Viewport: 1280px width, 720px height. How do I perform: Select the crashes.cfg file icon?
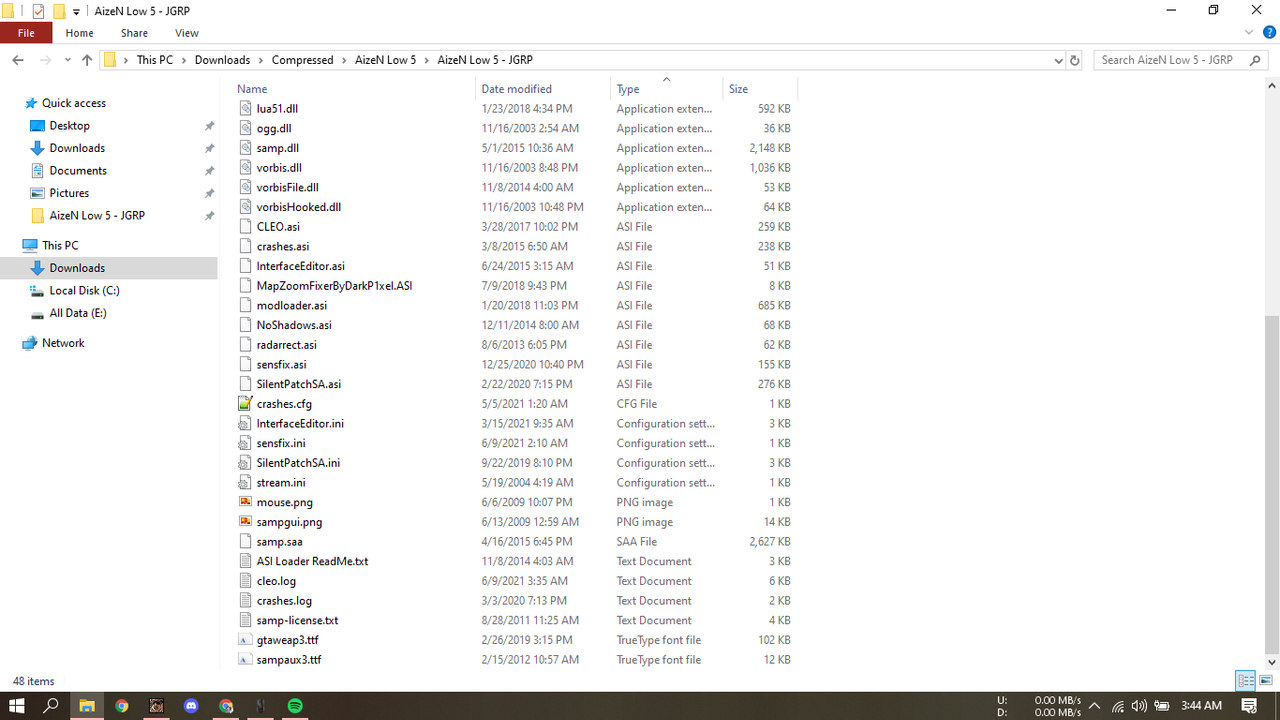(x=246, y=404)
